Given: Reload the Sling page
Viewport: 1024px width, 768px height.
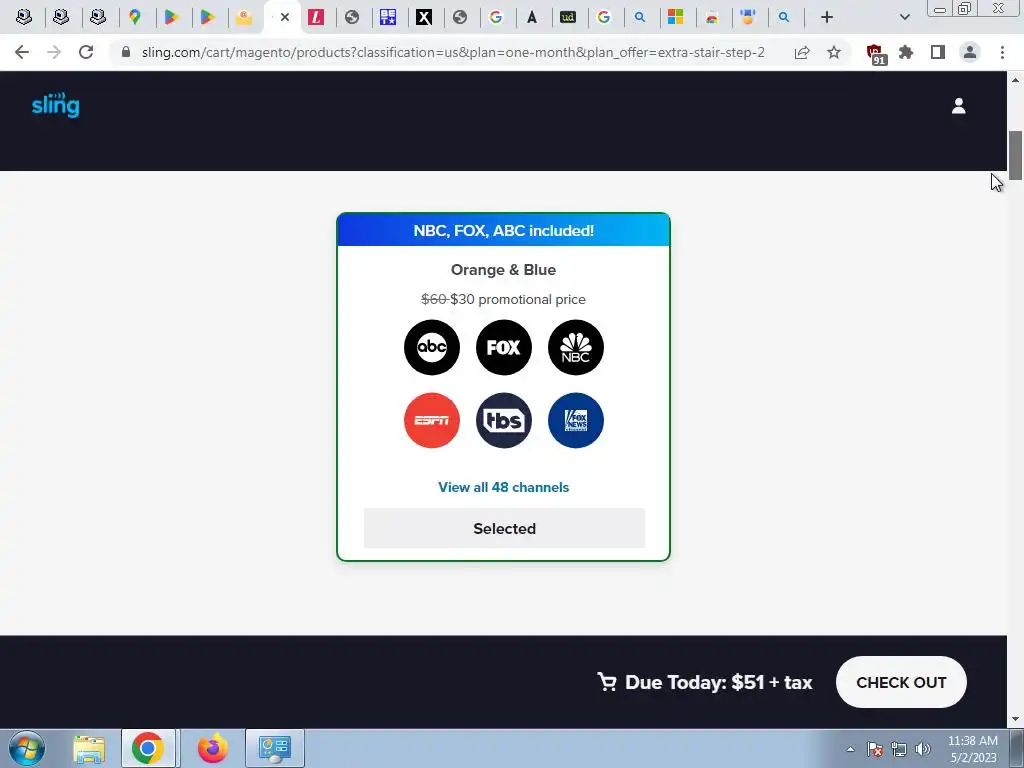Looking at the screenshot, I should click(x=86, y=52).
